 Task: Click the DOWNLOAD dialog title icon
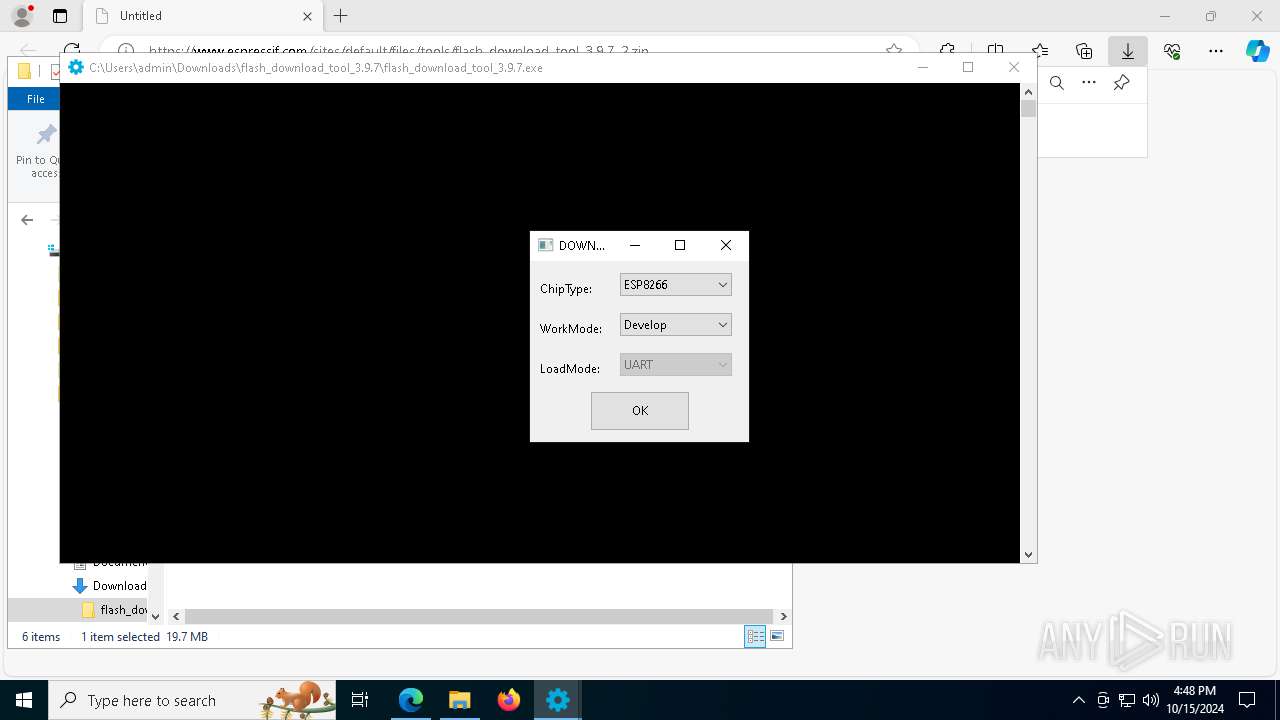[x=545, y=245]
